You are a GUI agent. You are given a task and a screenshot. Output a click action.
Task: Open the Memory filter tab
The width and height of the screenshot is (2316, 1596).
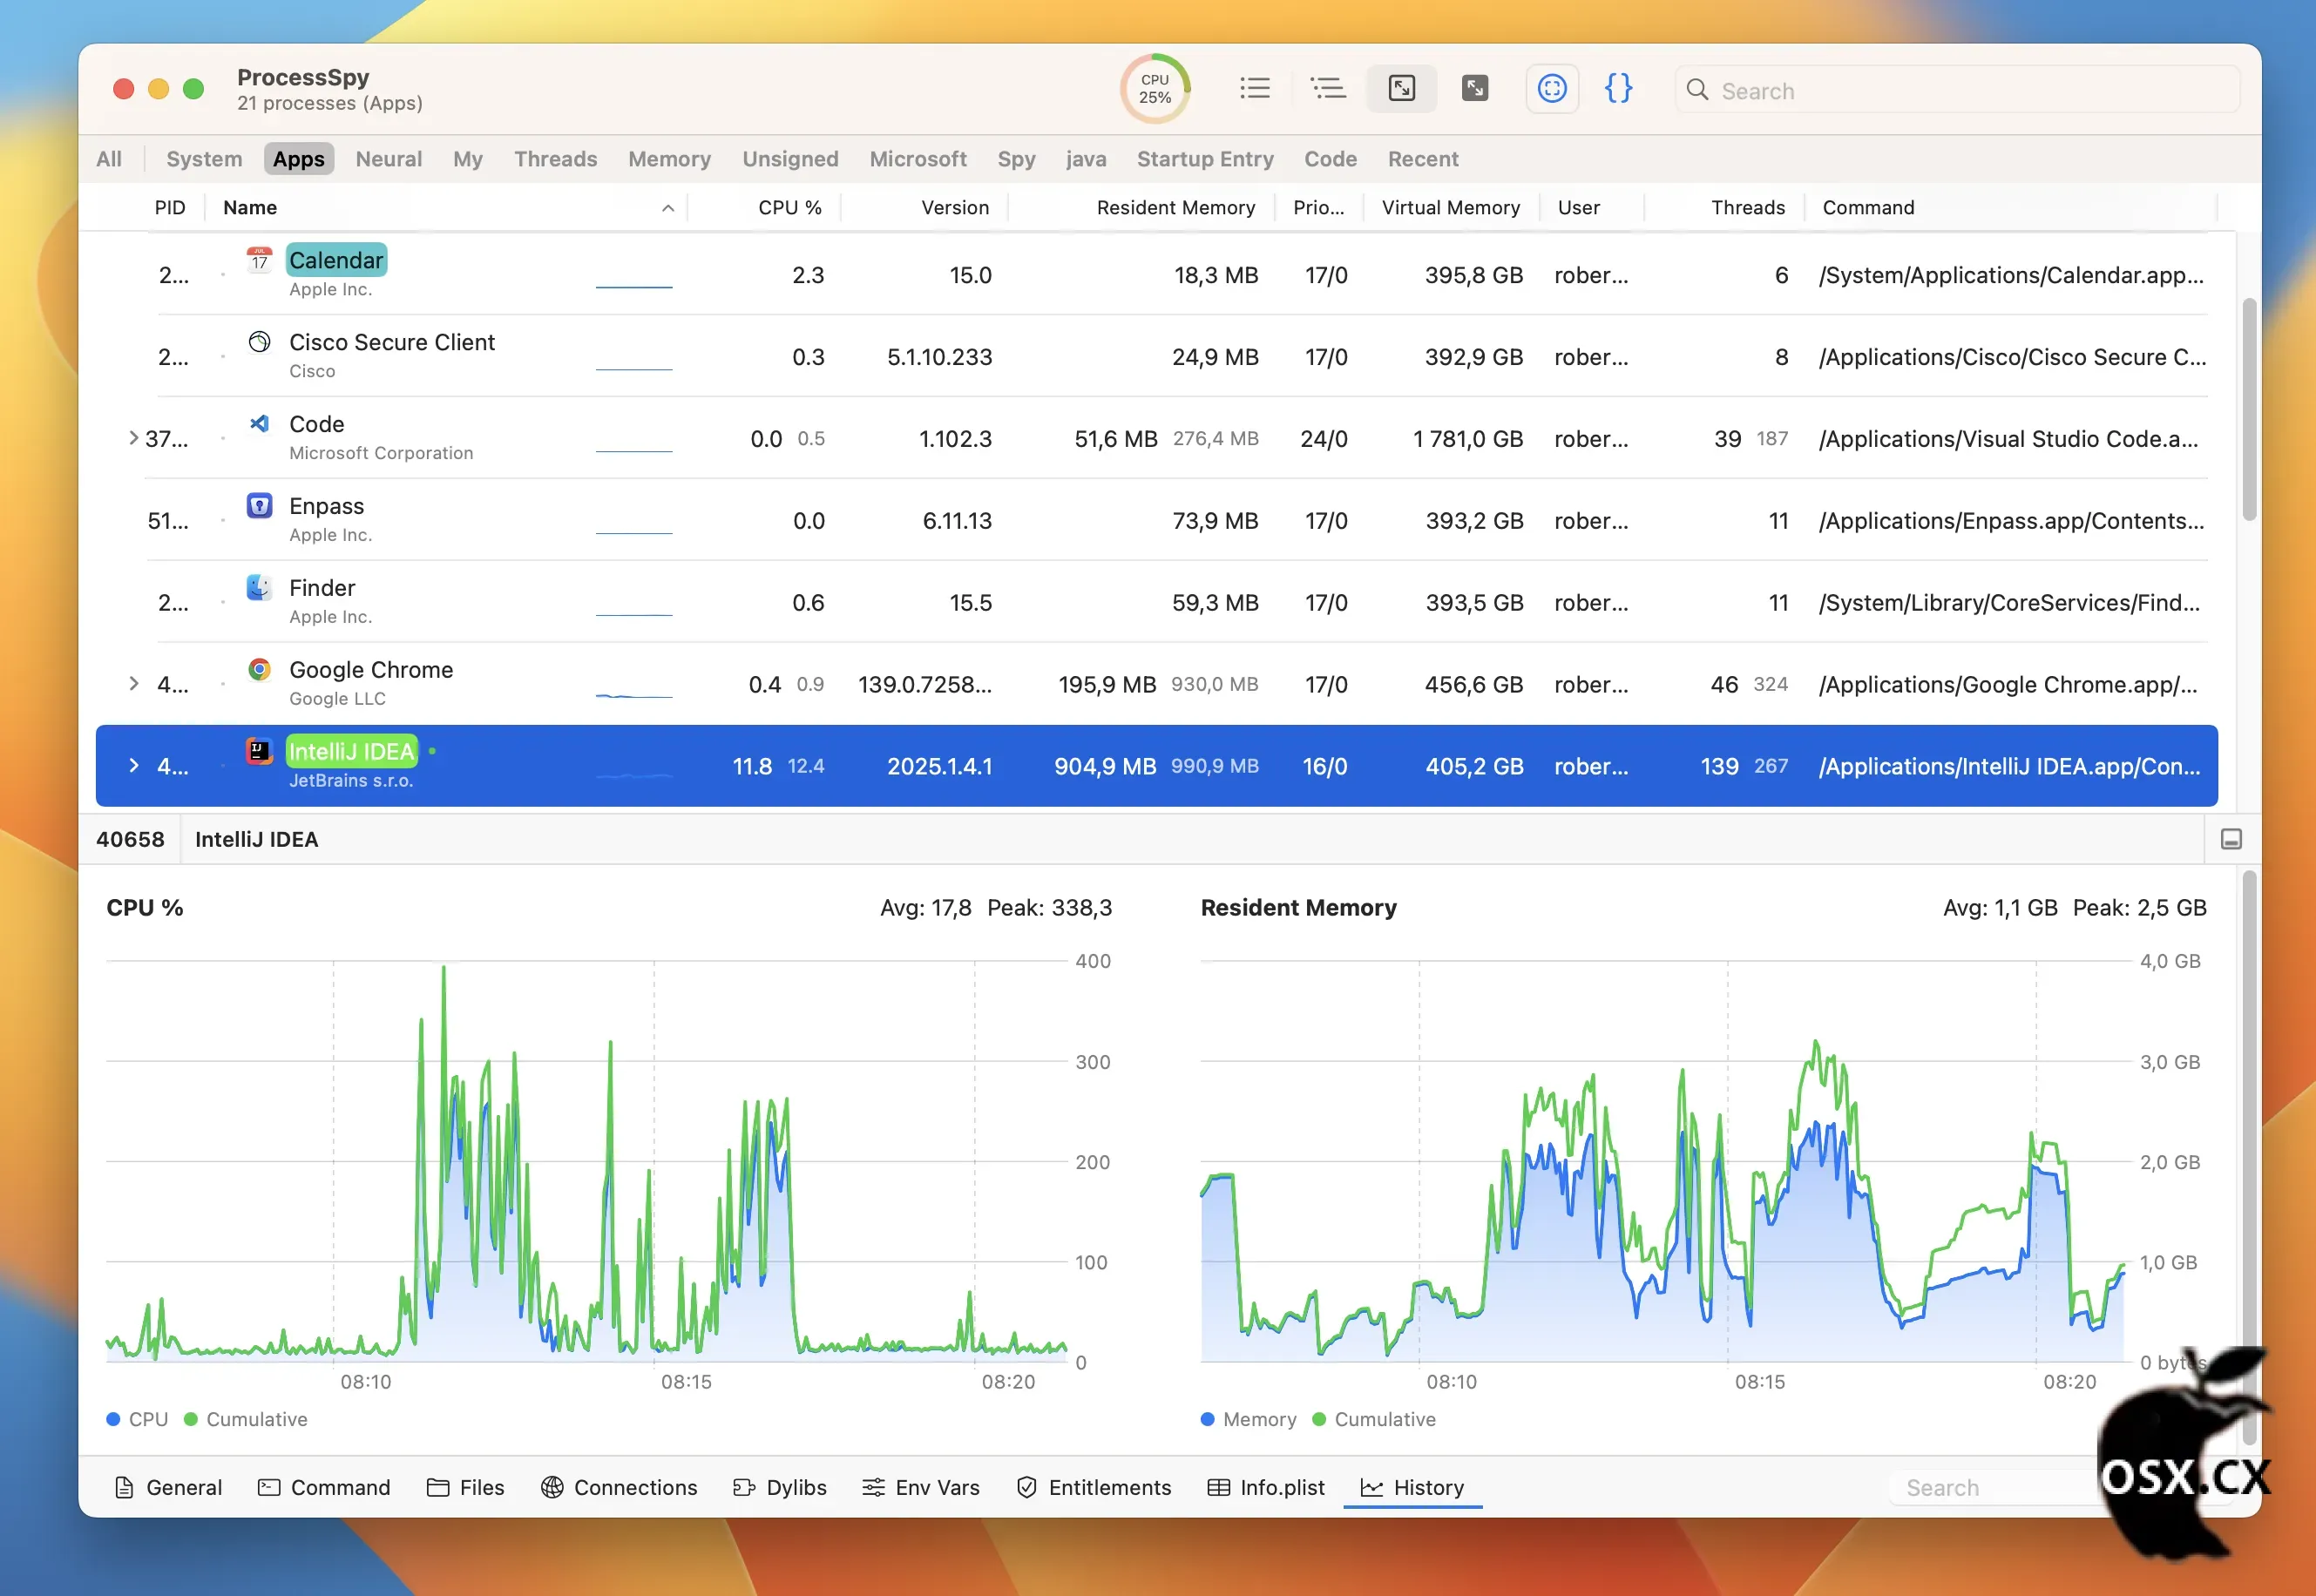tap(668, 159)
